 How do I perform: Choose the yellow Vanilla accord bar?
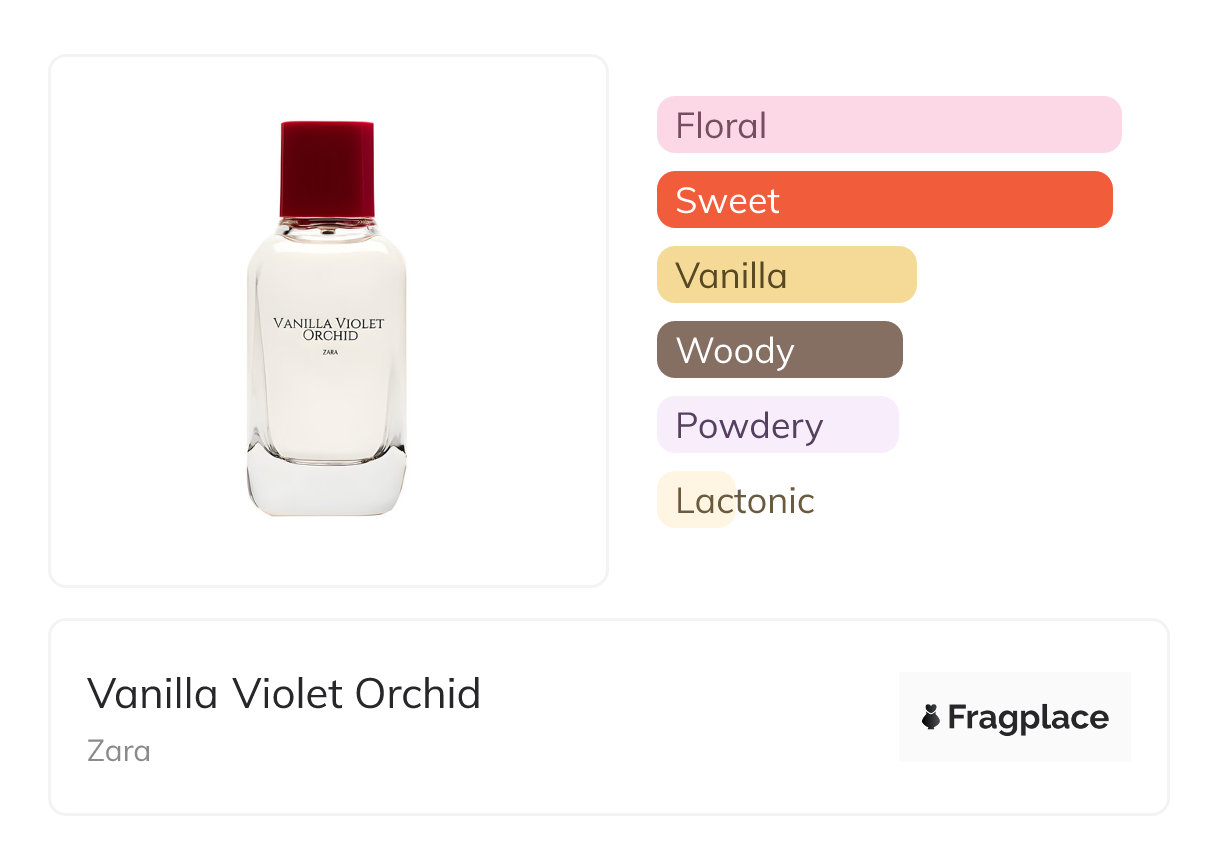pyautogui.click(x=786, y=275)
